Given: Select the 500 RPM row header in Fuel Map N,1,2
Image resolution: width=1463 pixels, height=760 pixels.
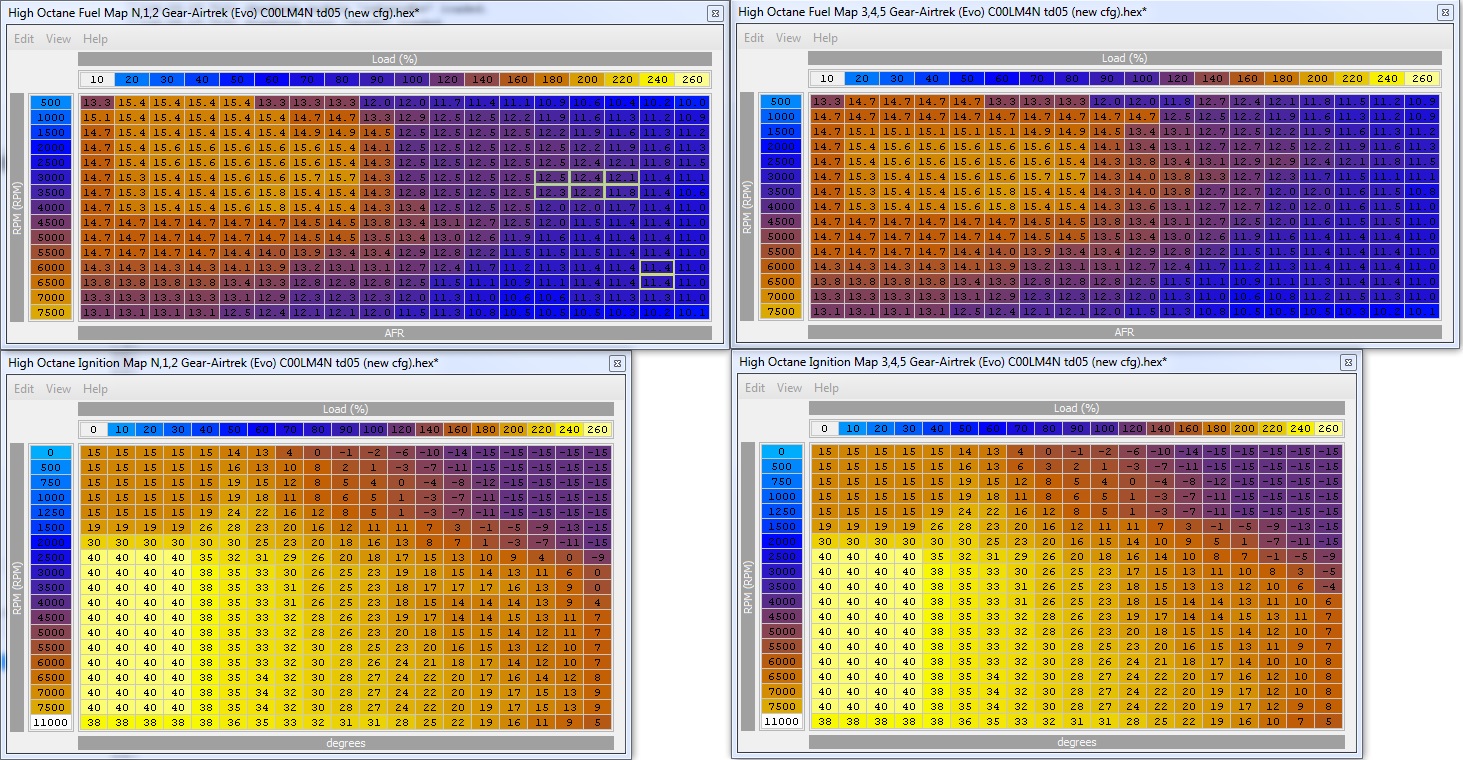Looking at the screenshot, I should pos(50,102).
